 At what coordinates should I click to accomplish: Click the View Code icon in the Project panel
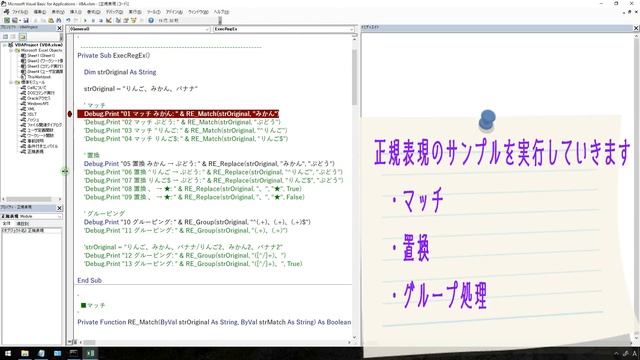click(x=5, y=37)
